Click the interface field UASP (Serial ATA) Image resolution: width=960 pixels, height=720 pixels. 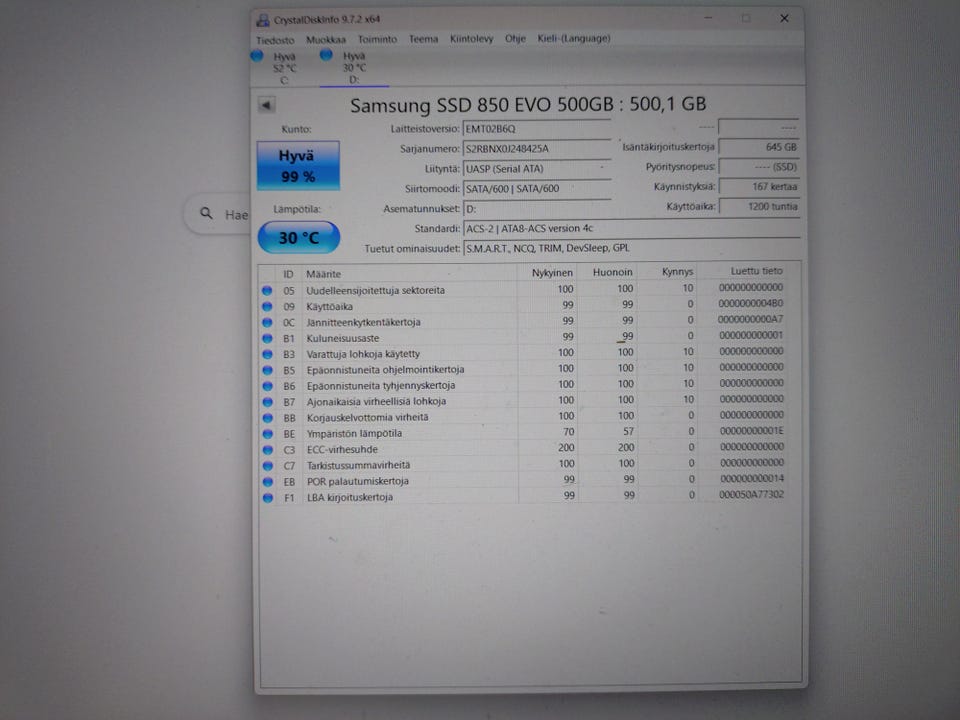click(536, 169)
